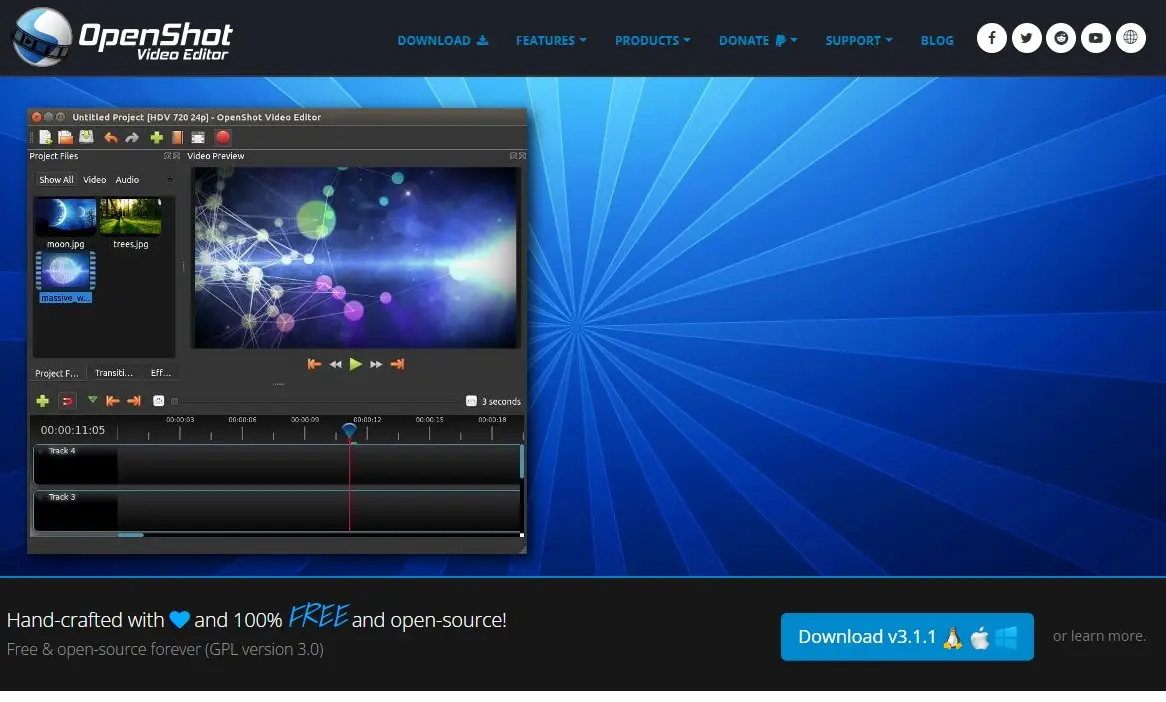
Task: Select the massive_w... video clip thumbnail
Action: coord(65,271)
